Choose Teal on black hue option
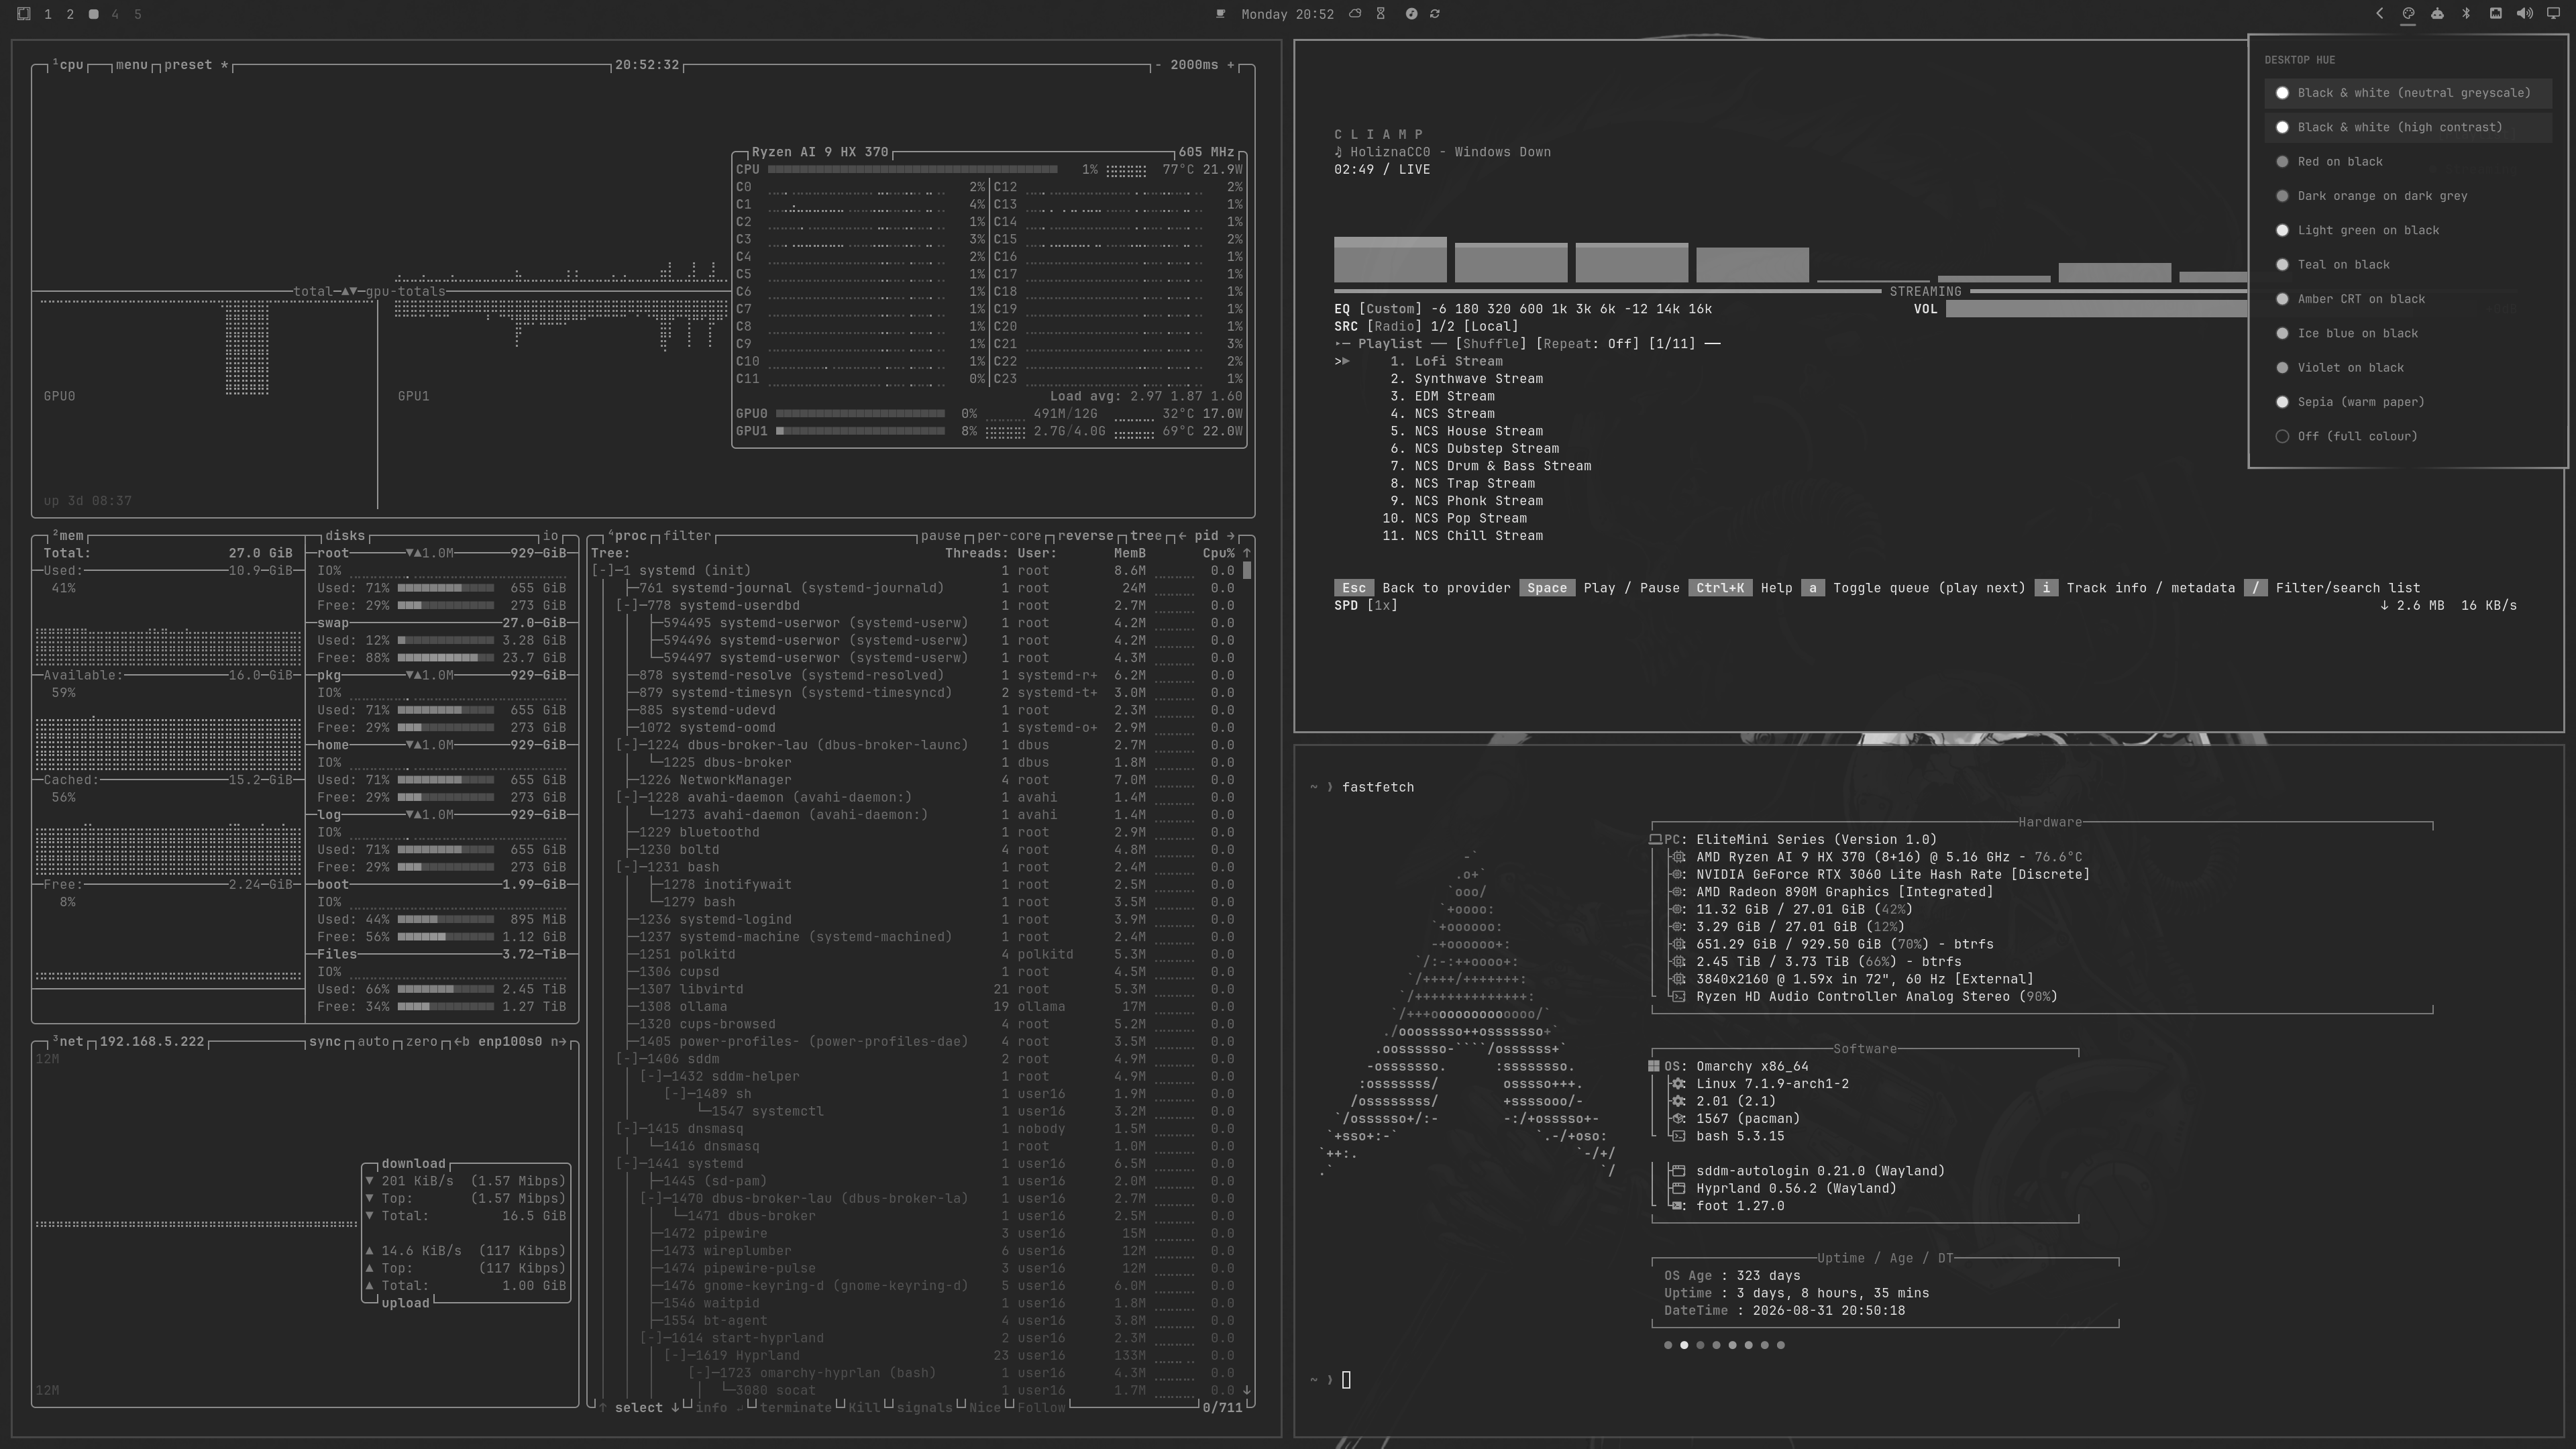Image resolution: width=2576 pixels, height=1449 pixels. point(2408,265)
